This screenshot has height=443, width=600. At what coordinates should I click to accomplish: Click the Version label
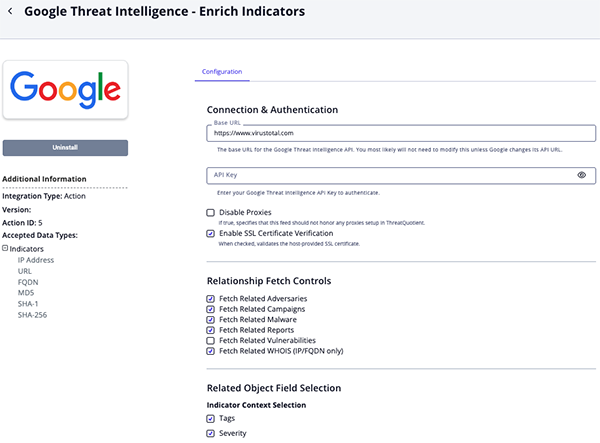tap(16, 210)
